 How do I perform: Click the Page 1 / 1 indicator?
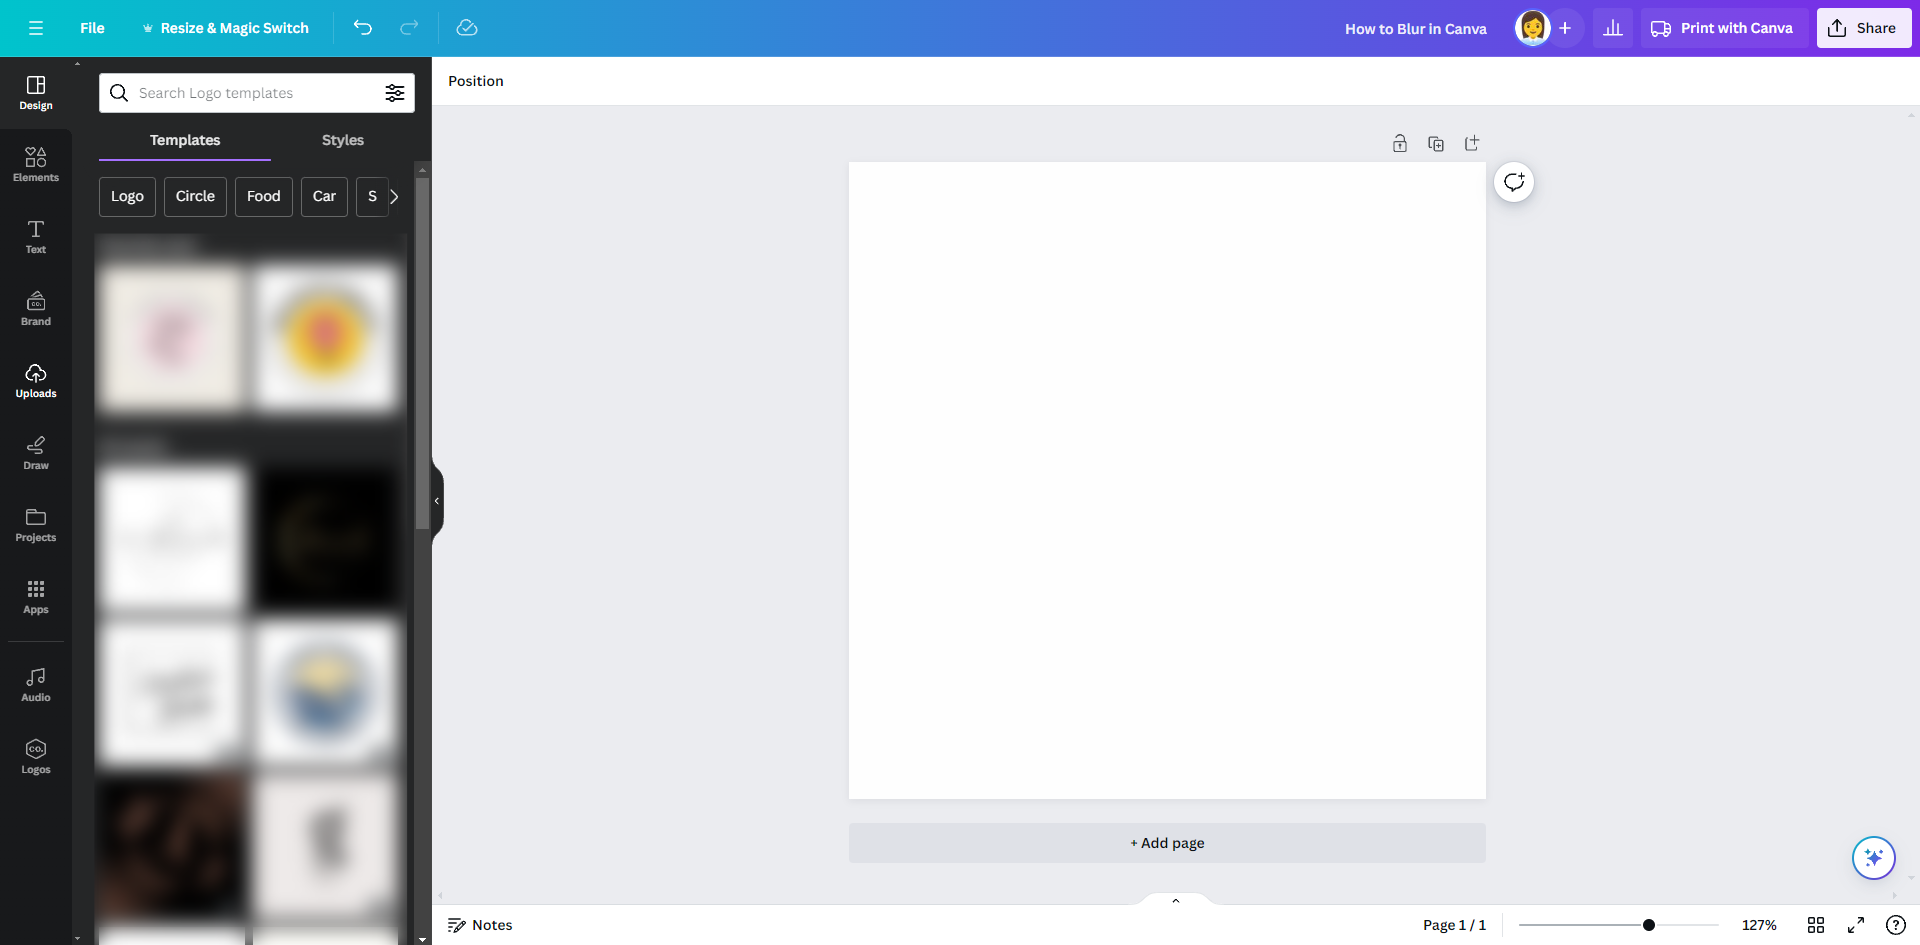(1454, 925)
